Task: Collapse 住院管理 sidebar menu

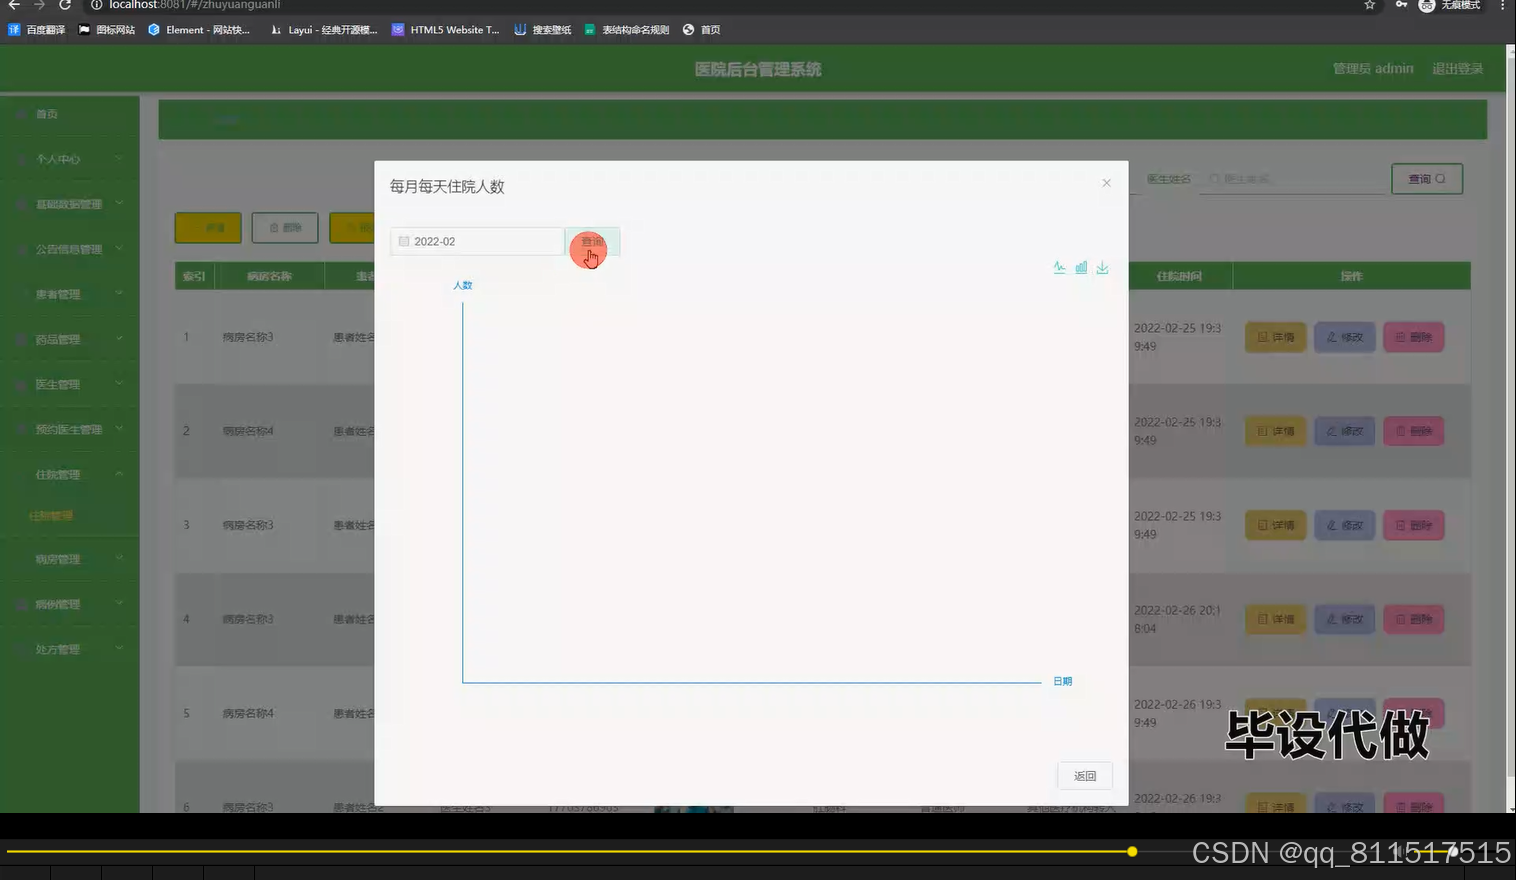Action: [70, 474]
